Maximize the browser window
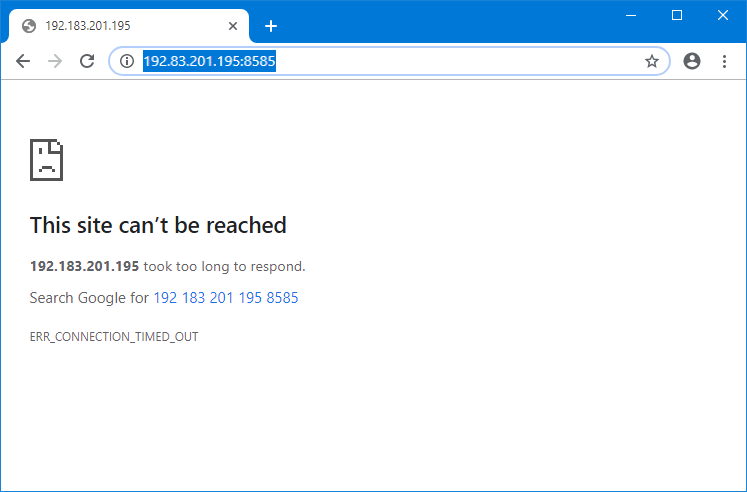The height and width of the screenshot is (492, 747). 676,15
